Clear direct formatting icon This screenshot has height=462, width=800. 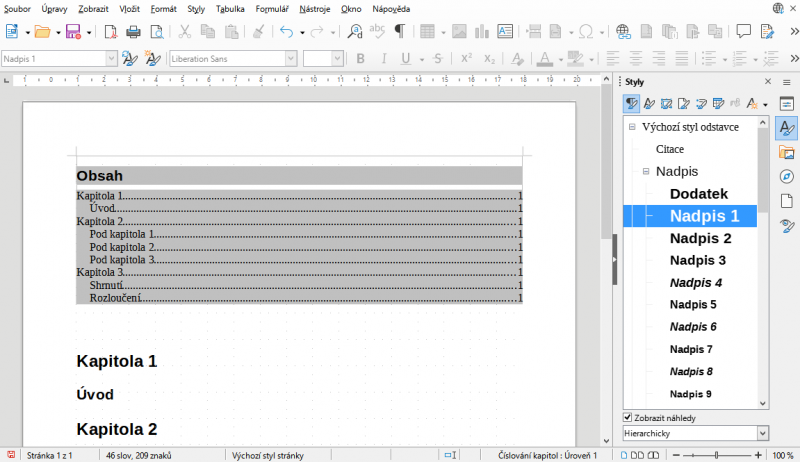pyautogui.click(x=517, y=59)
